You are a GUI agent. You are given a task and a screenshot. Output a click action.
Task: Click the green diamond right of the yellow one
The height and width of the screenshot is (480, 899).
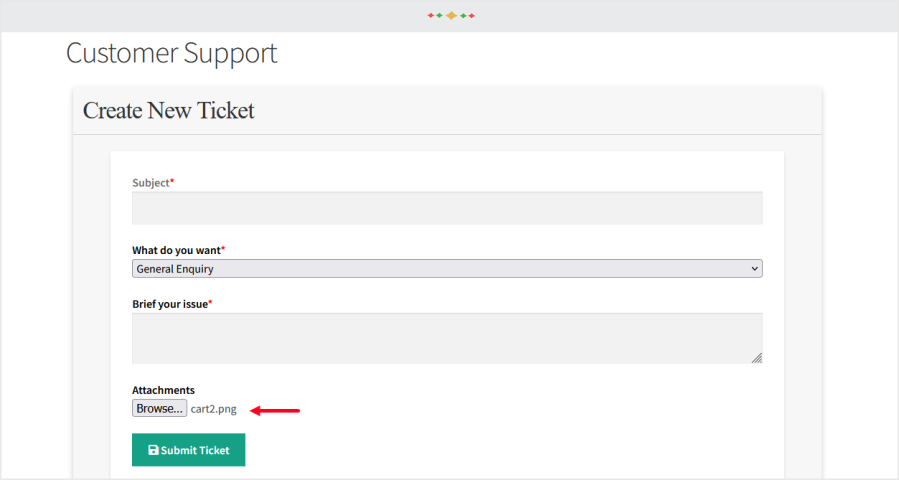(462, 16)
